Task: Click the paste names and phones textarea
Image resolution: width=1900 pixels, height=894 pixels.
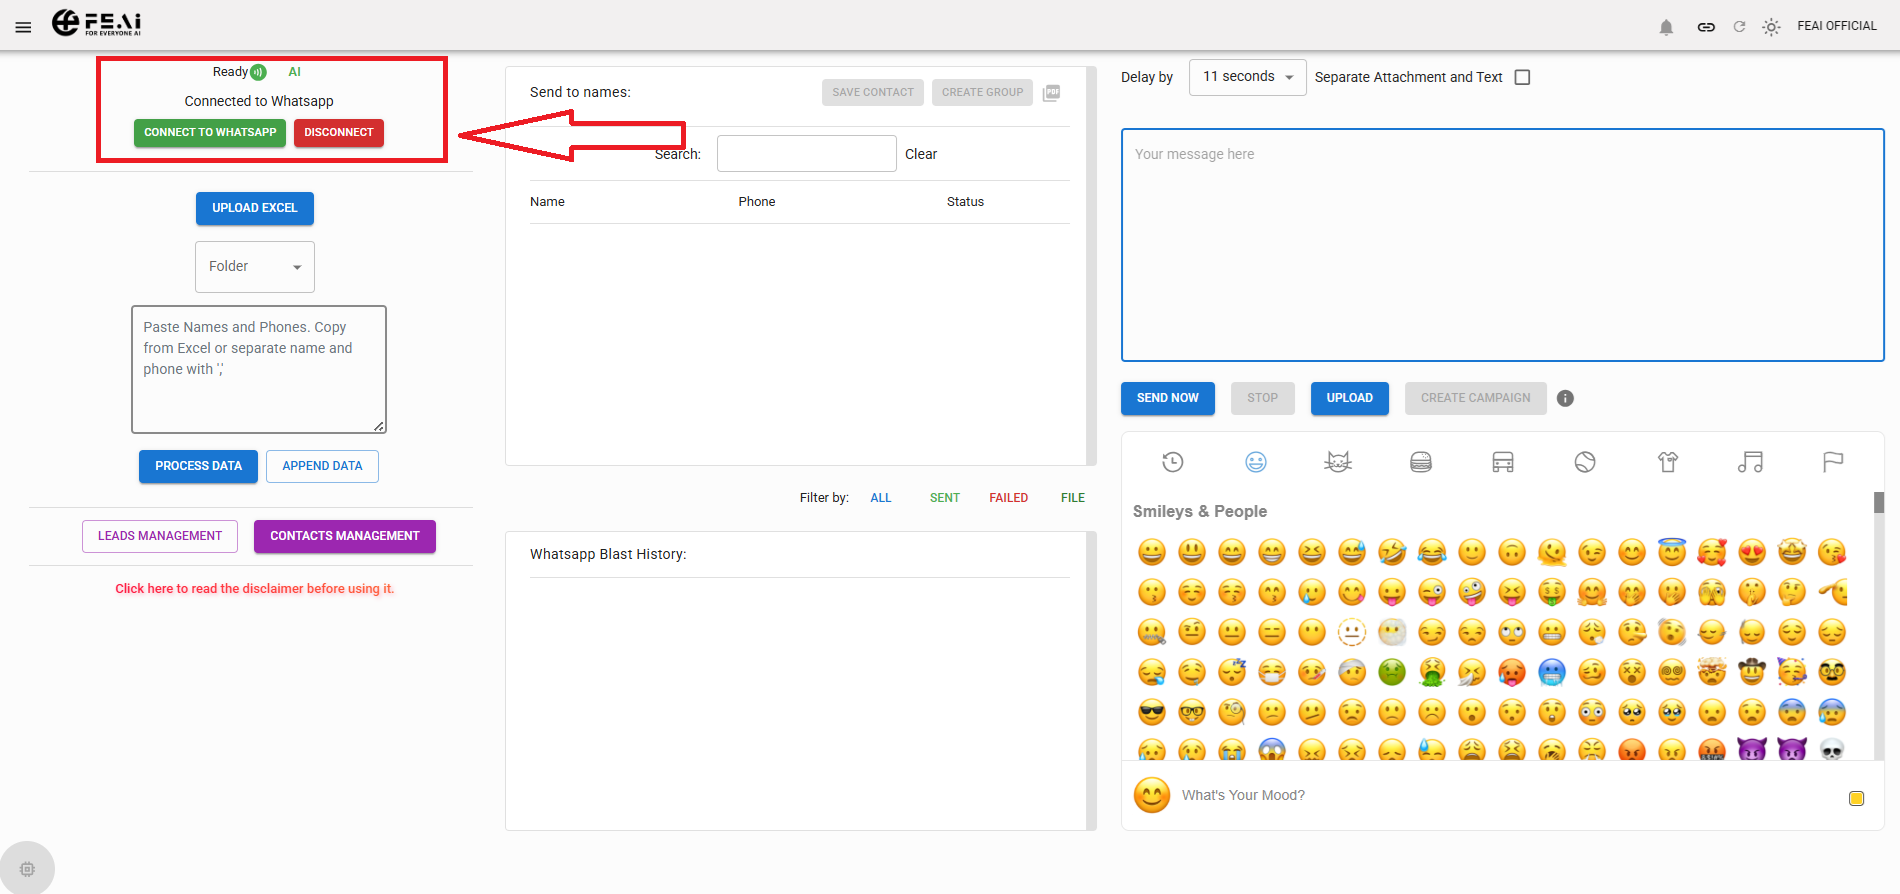Action: pyautogui.click(x=259, y=369)
